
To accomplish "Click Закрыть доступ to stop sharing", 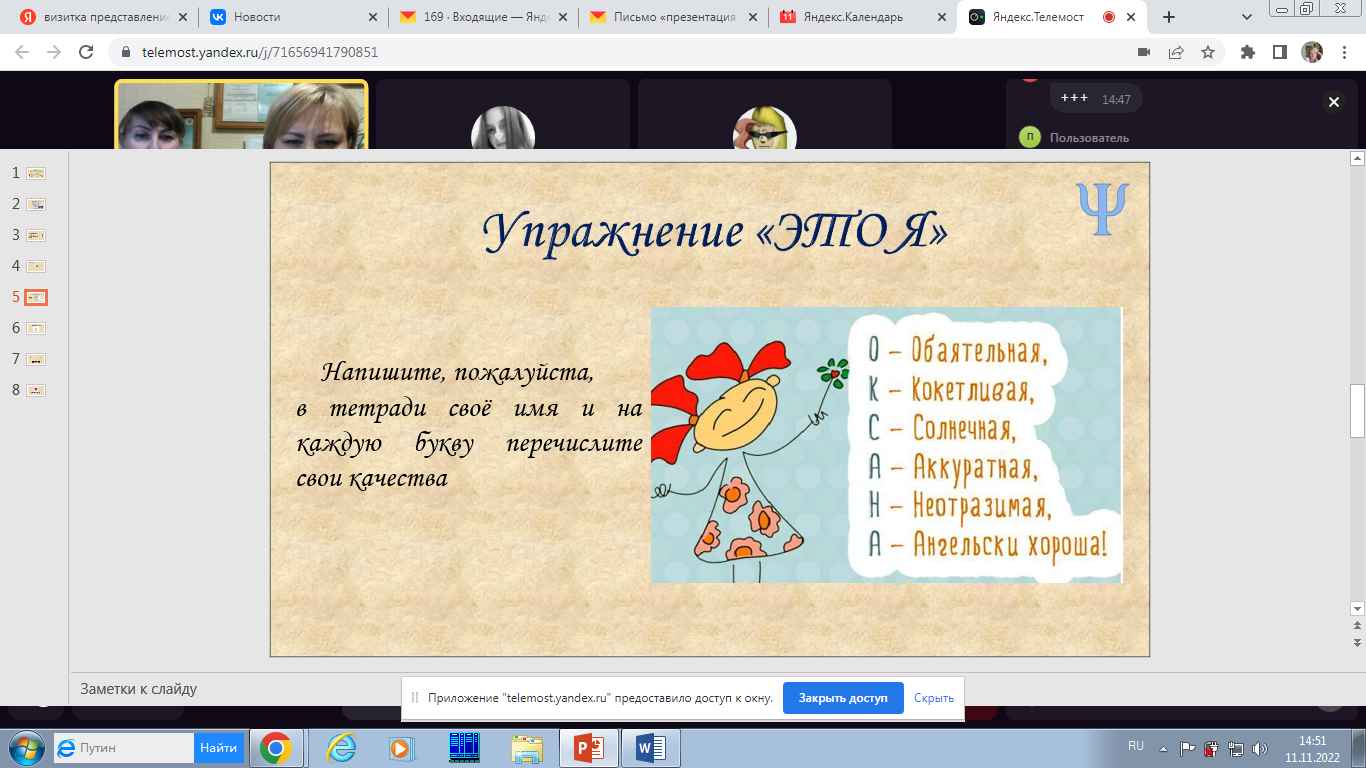I will pyautogui.click(x=843, y=698).
